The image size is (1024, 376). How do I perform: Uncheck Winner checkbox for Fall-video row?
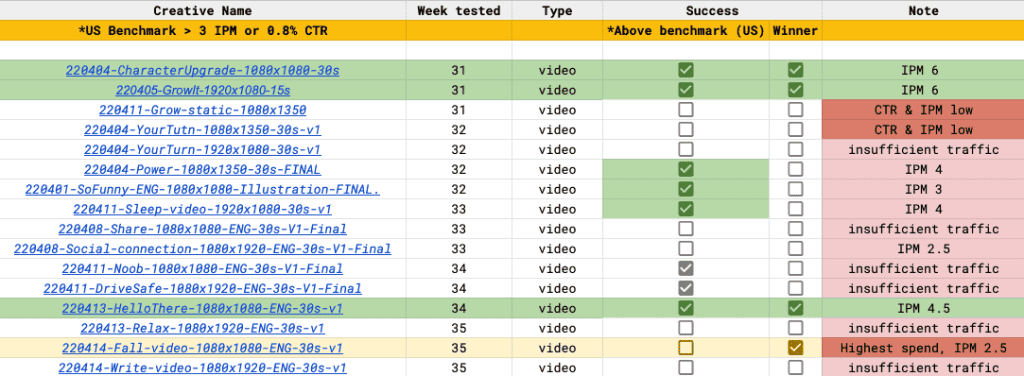pyautogui.click(x=795, y=348)
